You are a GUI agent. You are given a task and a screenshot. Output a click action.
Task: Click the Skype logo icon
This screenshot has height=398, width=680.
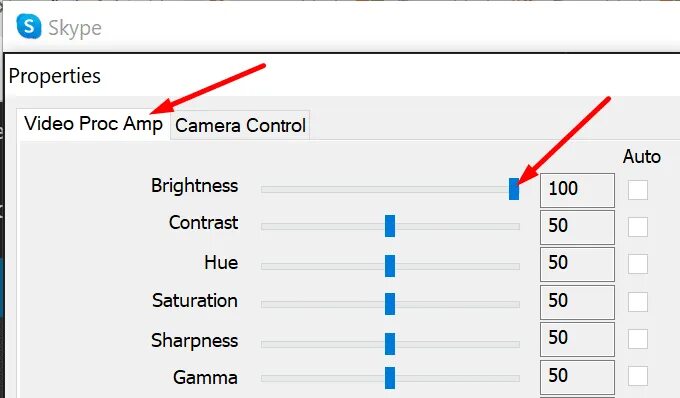tap(29, 26)
